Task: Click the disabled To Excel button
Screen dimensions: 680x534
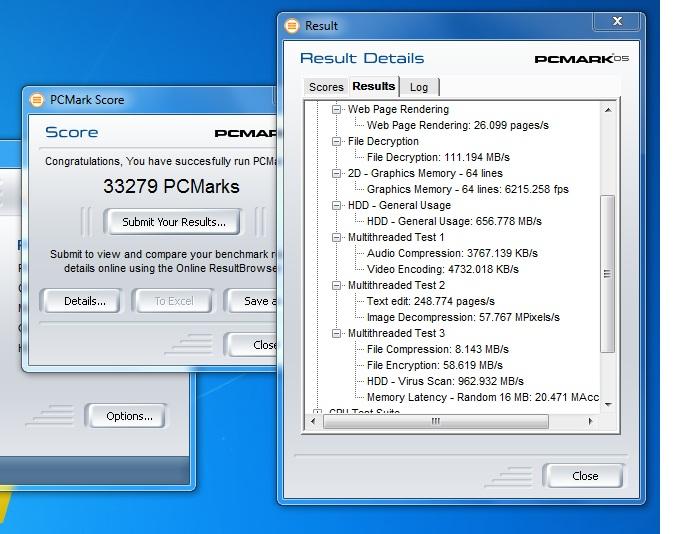Action: [x=174, y=301]
